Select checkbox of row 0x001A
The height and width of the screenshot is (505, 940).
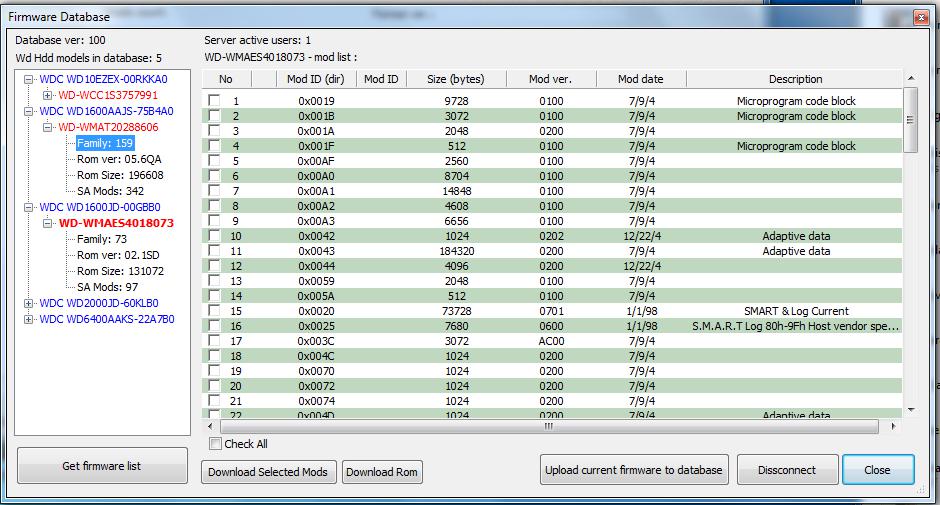point(214,130)
